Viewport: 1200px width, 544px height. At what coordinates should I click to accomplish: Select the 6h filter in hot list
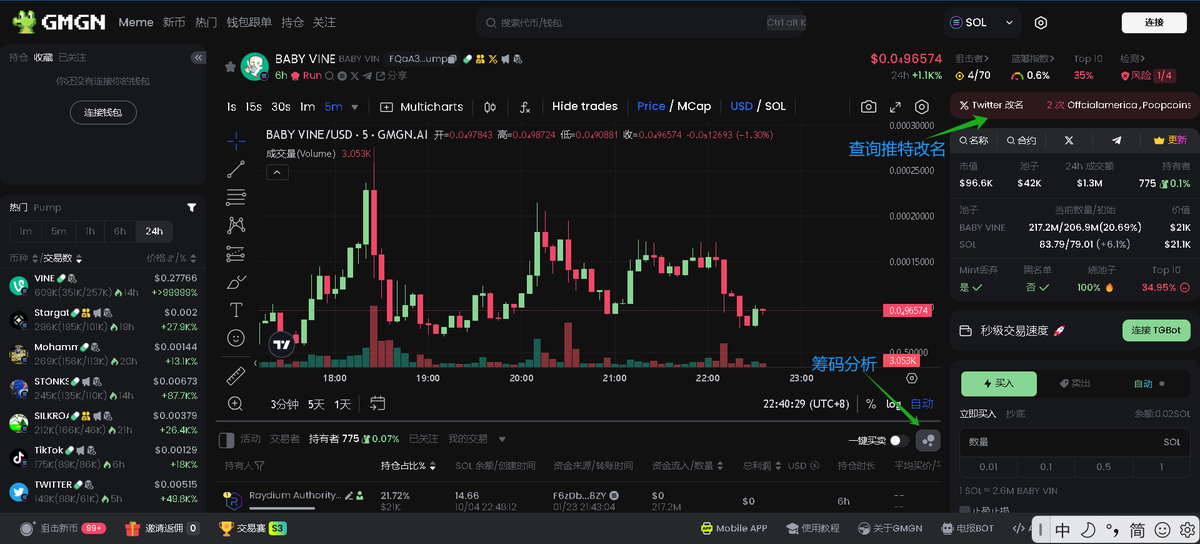point(120,231)
